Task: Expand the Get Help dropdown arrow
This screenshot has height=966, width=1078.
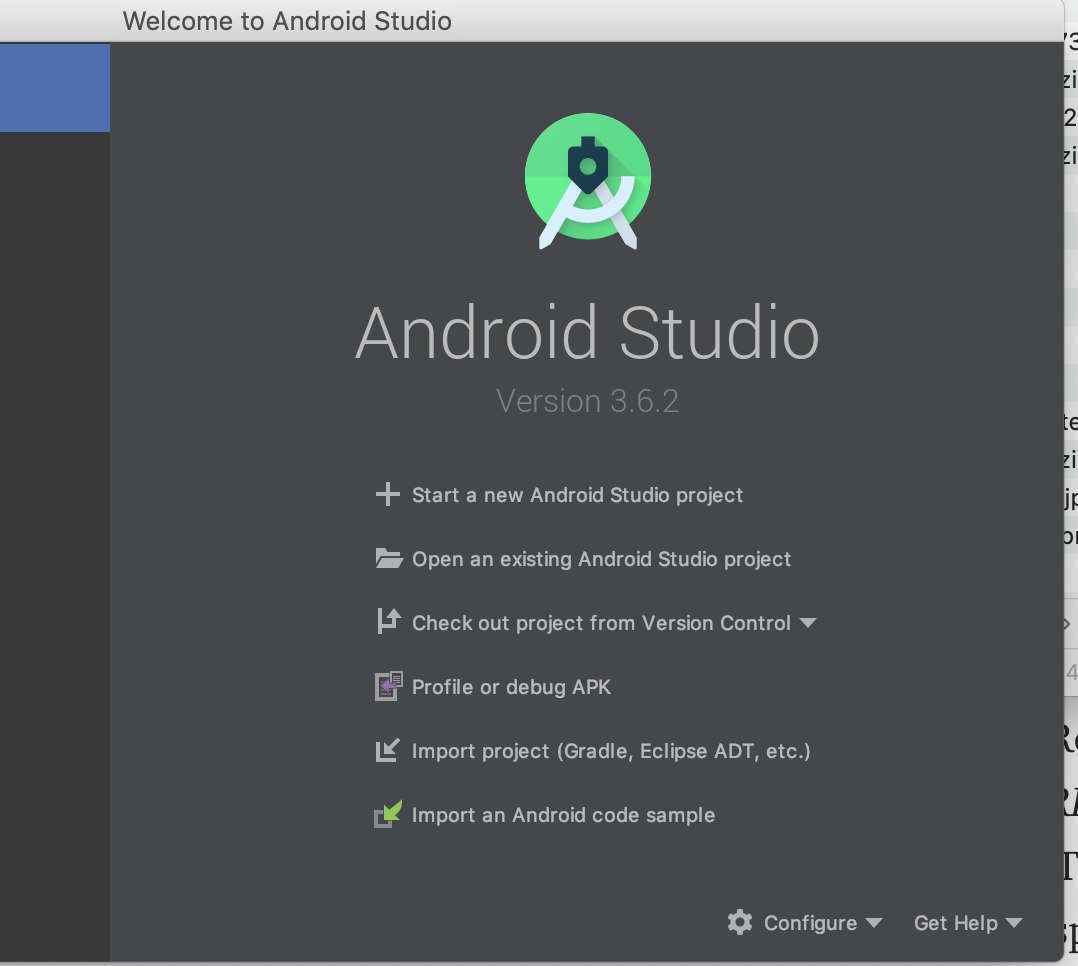Action: point(1013,923)
